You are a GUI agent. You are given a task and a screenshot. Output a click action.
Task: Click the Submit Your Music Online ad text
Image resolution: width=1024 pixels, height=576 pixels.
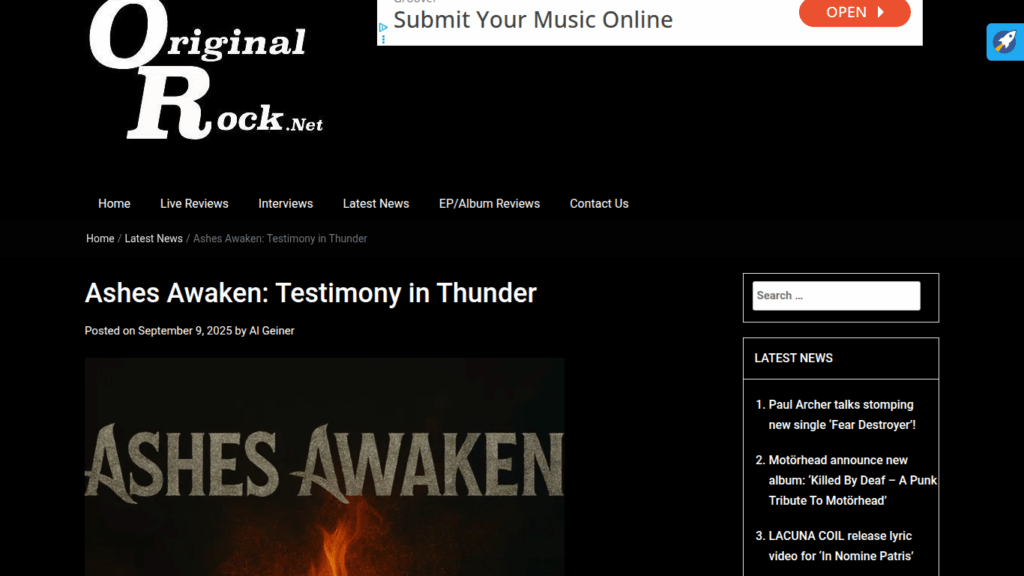pyautogui.click(x=533, y=20)
